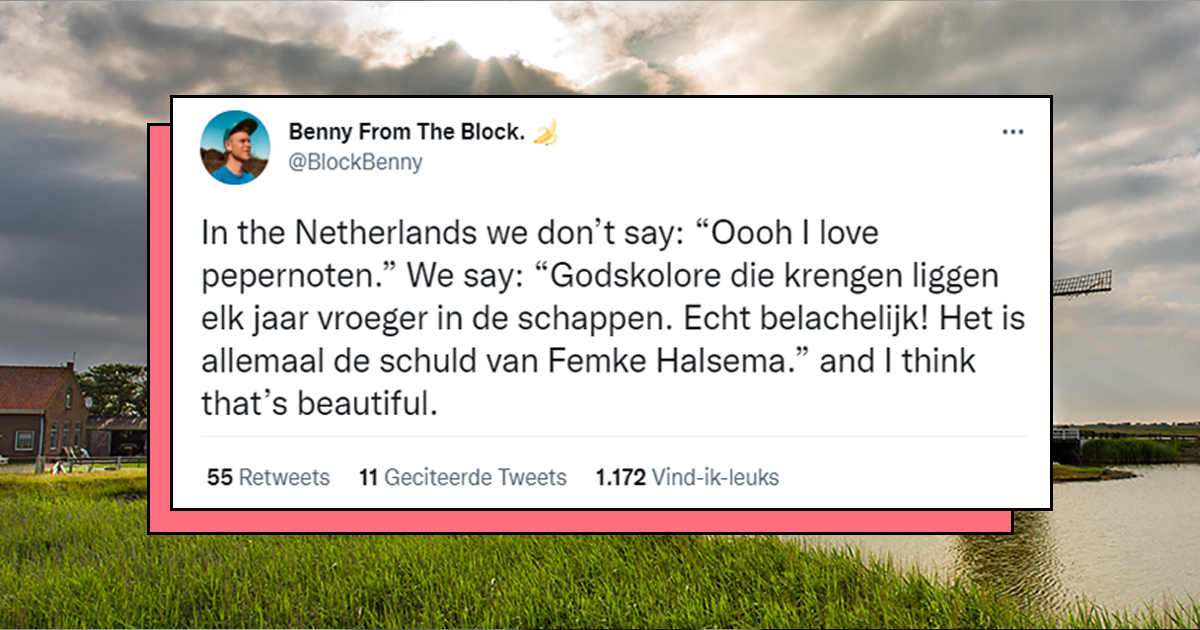This screenshot has height=630, width=1200.
Task: Click Benny's profile avatar photo
Action: pos(235,148)
